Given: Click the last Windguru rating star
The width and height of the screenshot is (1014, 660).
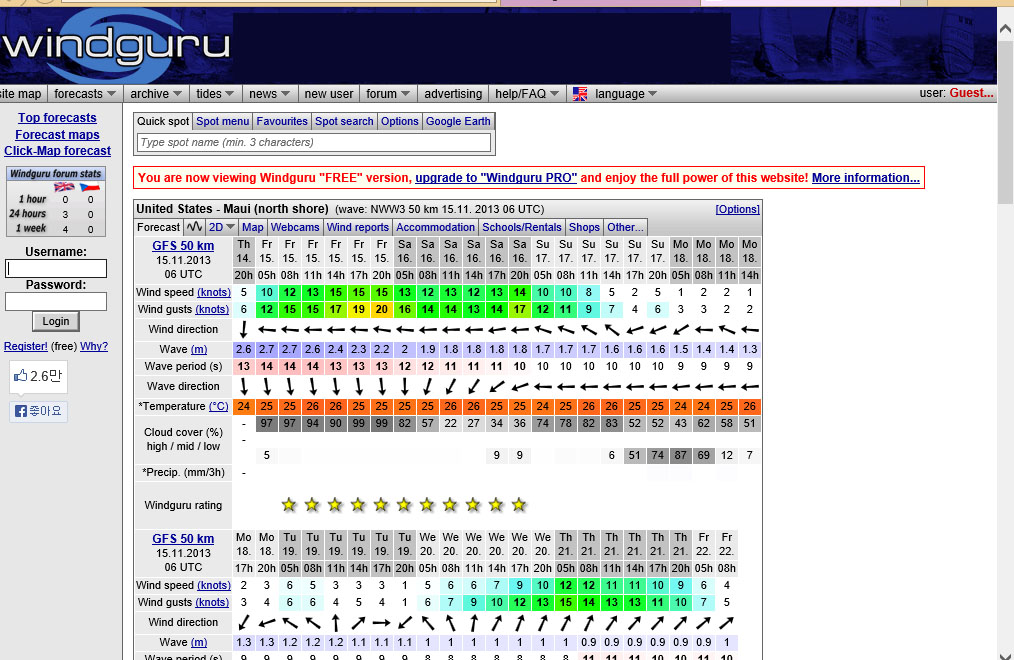Looking at the screenshot, I should tap(519, 505).
